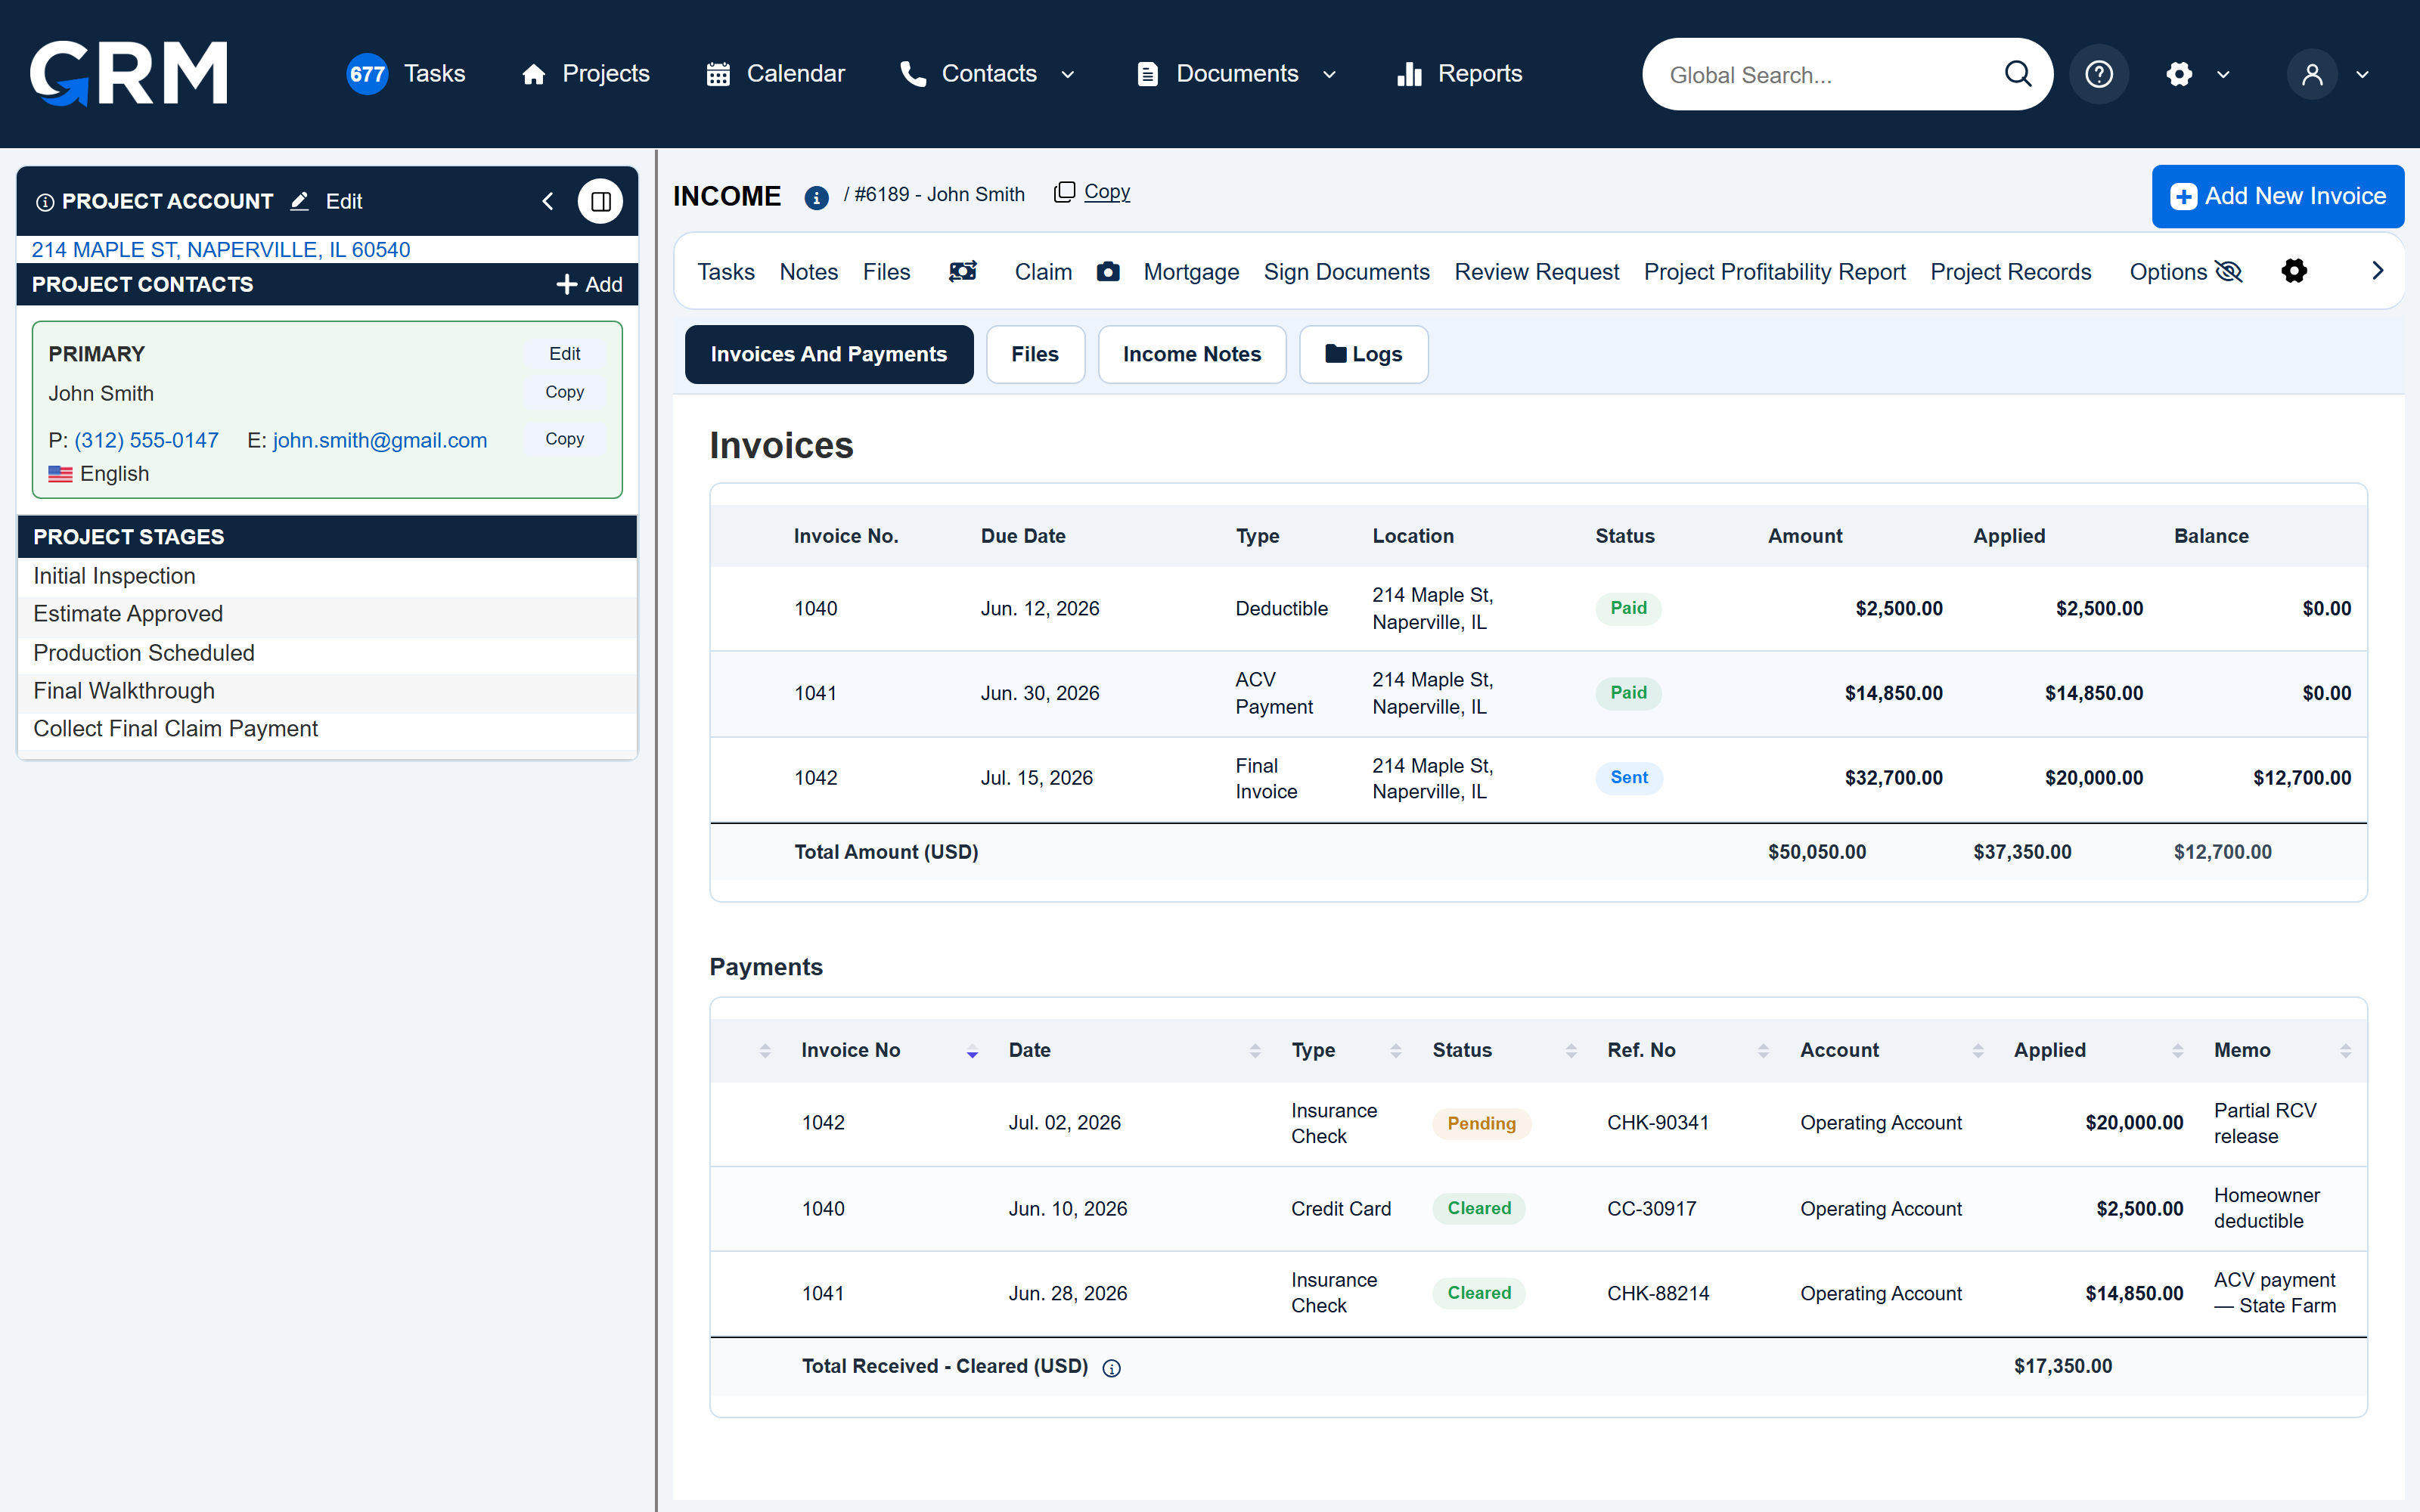Click the folder icon on Logs tab
This screenshot has width=2420, height=1512.
point(1335,354)
